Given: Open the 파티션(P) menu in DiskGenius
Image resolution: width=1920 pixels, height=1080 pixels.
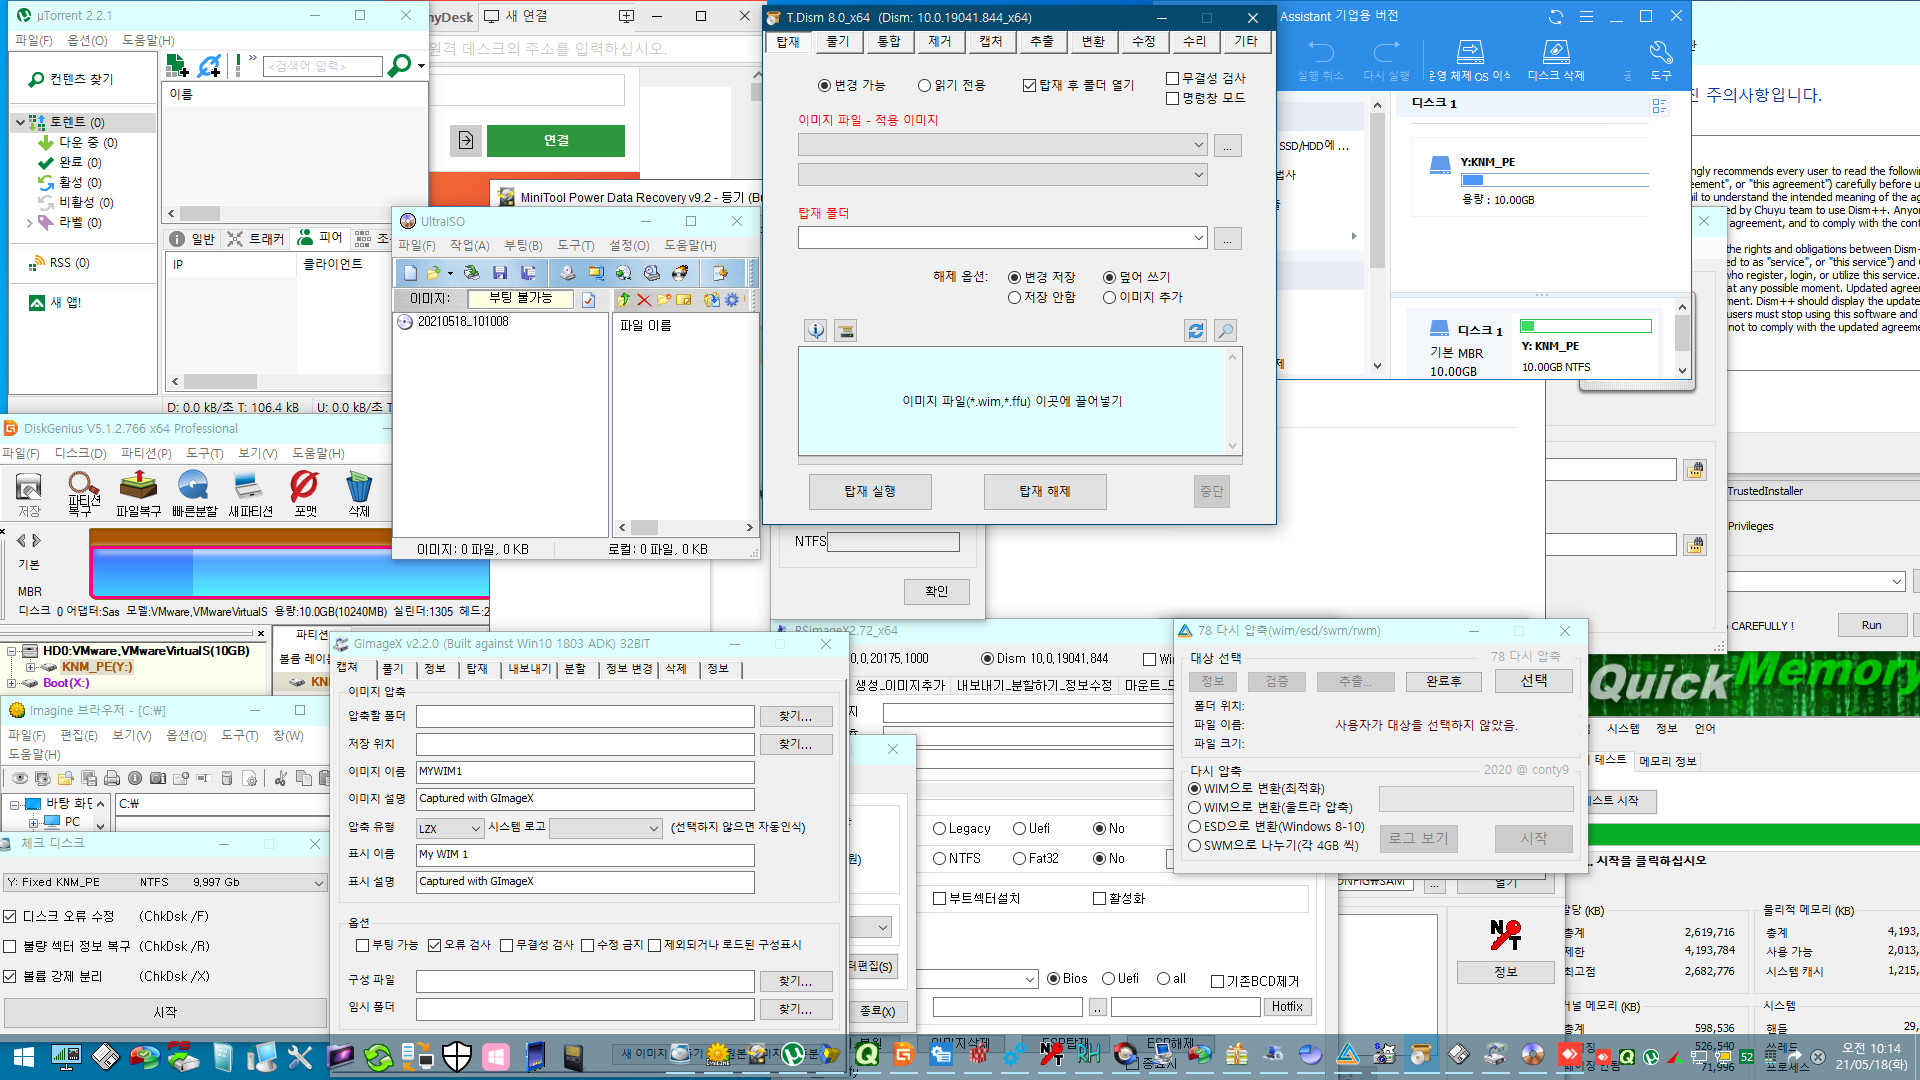Looking at the screenshot, I should pos(146,454).
